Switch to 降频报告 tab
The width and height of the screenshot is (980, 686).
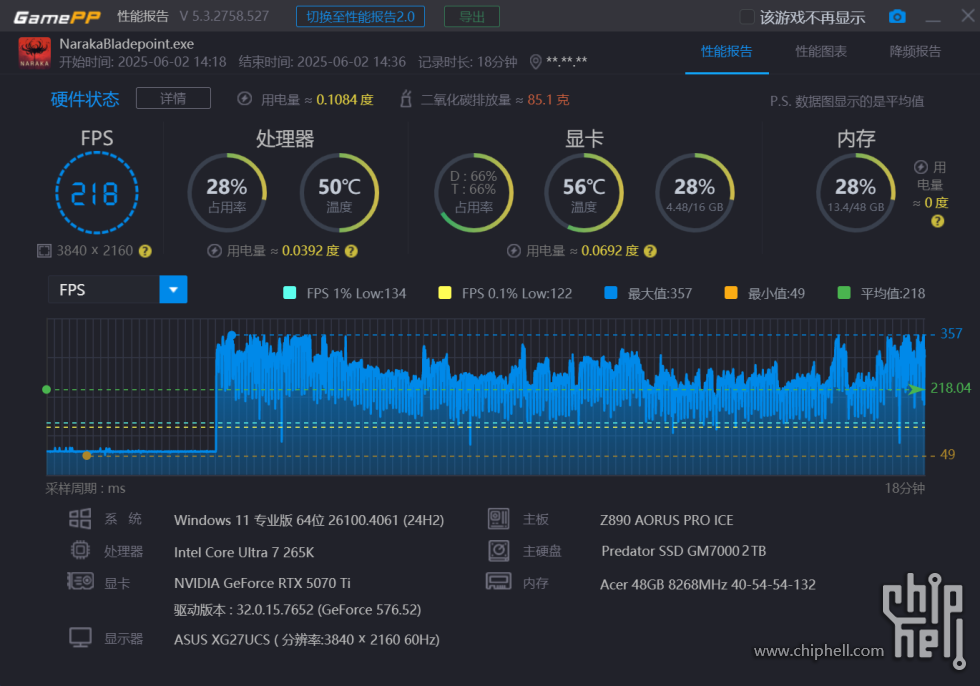tap(915, 52)
